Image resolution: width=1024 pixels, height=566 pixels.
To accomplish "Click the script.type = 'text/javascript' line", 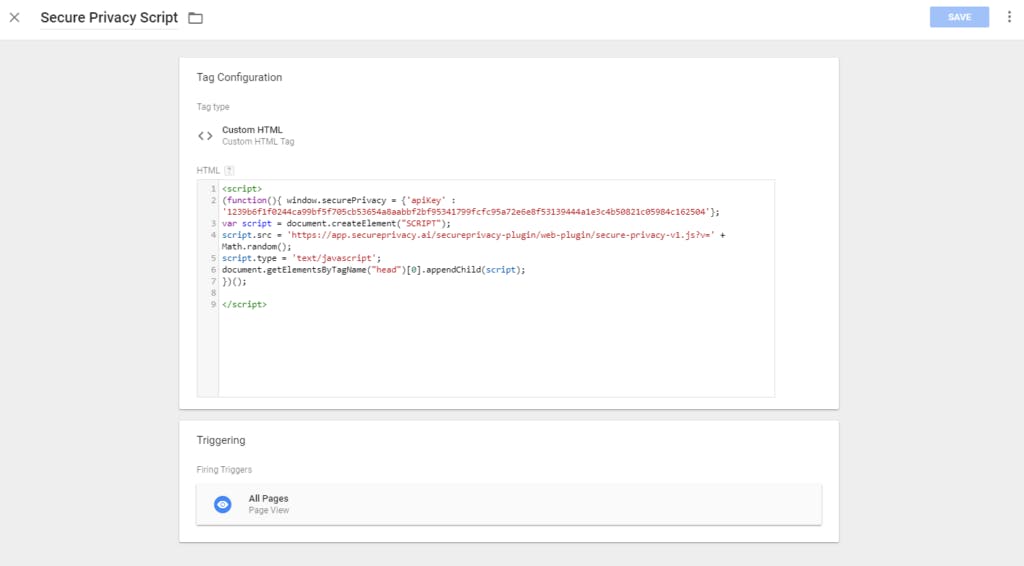I will pos(301,258).
